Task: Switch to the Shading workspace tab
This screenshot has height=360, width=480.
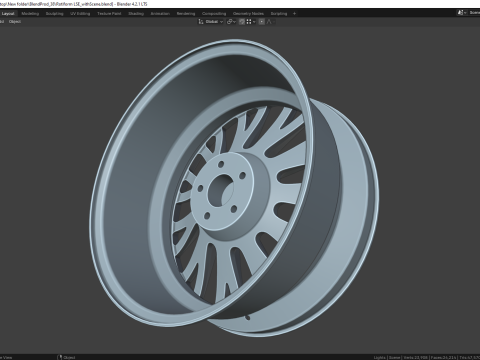Action: pos(136,14)
